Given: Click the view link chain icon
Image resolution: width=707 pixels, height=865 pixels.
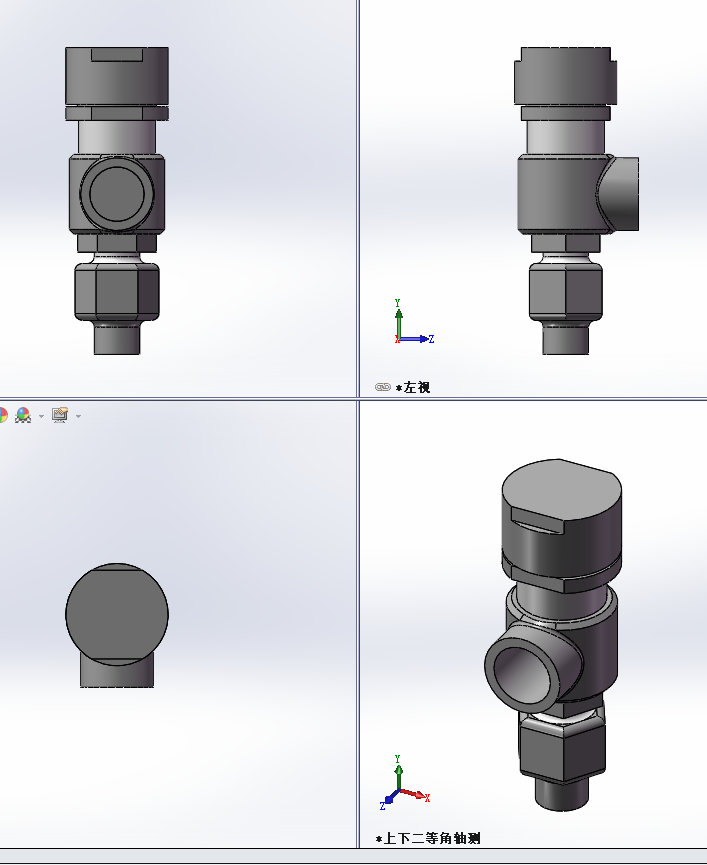Looking at the screenshot, I should (383, 387).
